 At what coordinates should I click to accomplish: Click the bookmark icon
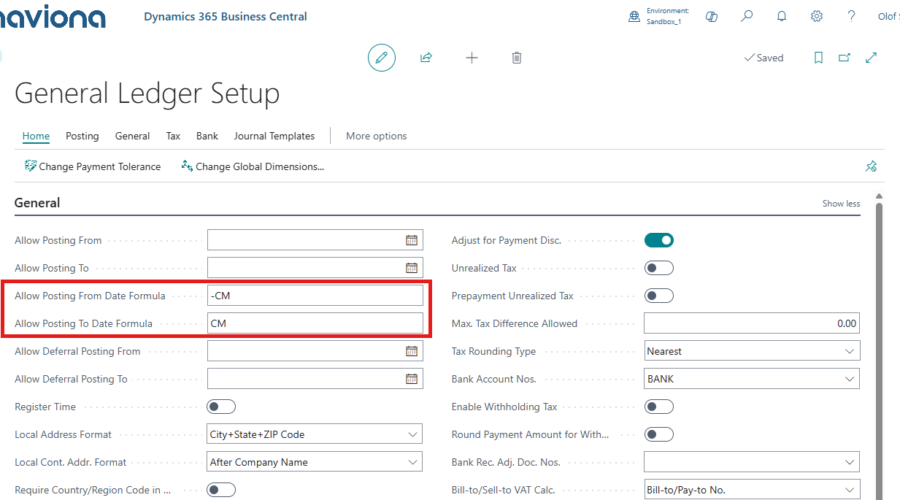tap(818, 57)
